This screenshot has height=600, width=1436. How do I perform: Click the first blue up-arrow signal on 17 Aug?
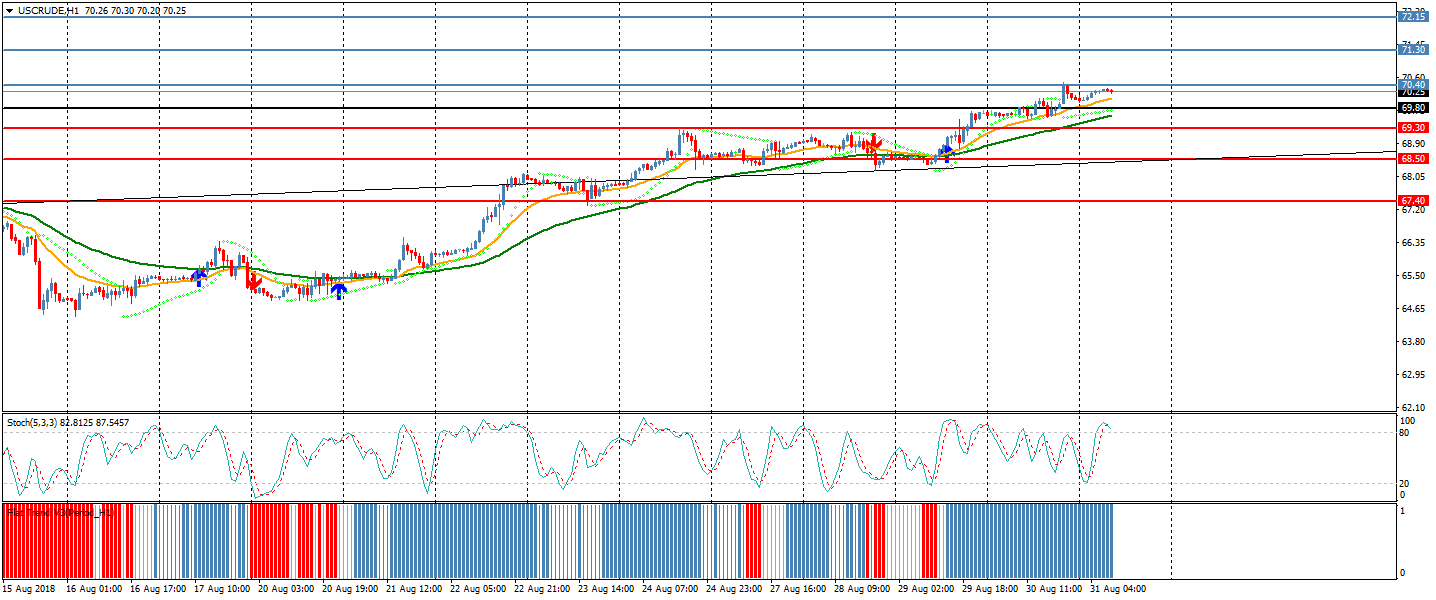[x=199, y=277]
